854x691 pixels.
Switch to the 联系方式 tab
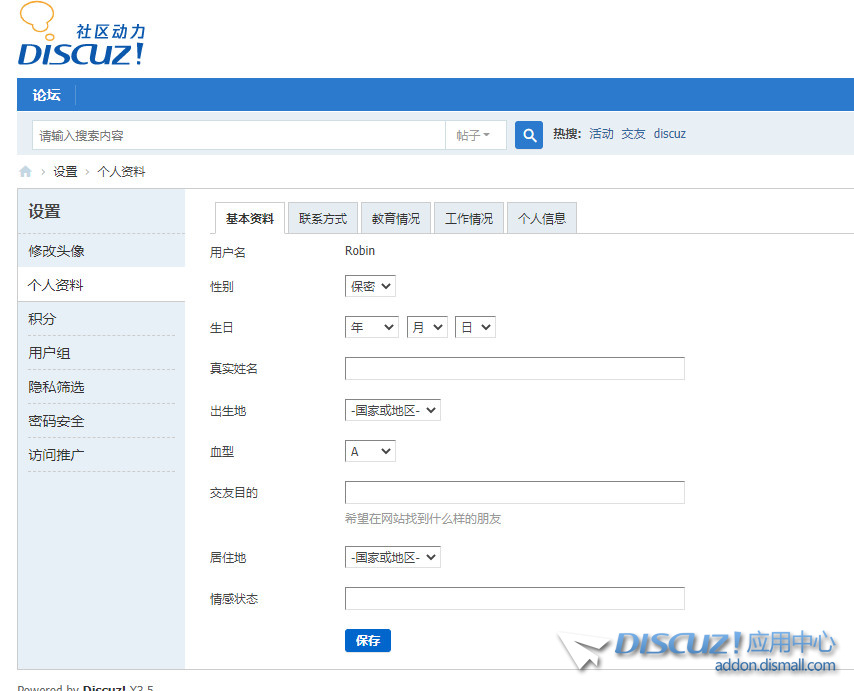point(322,217)
